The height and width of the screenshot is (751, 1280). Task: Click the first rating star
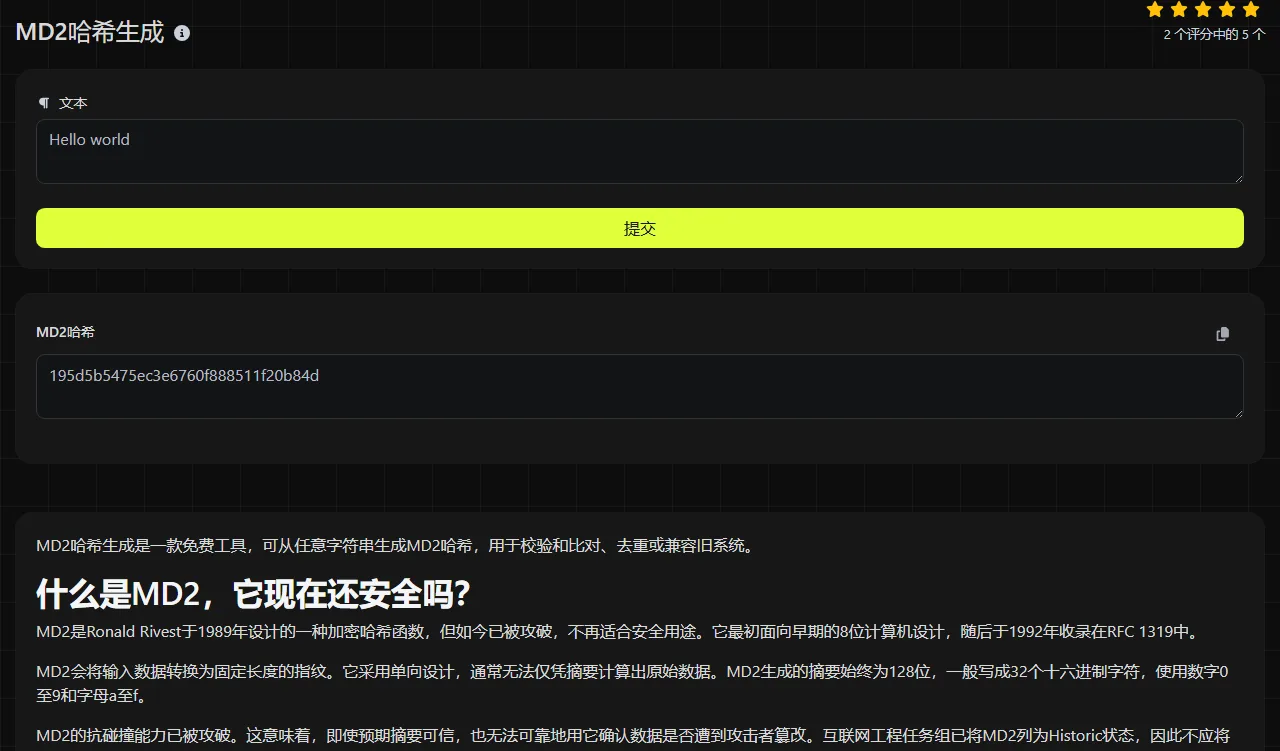click(x=1155, y=10)
